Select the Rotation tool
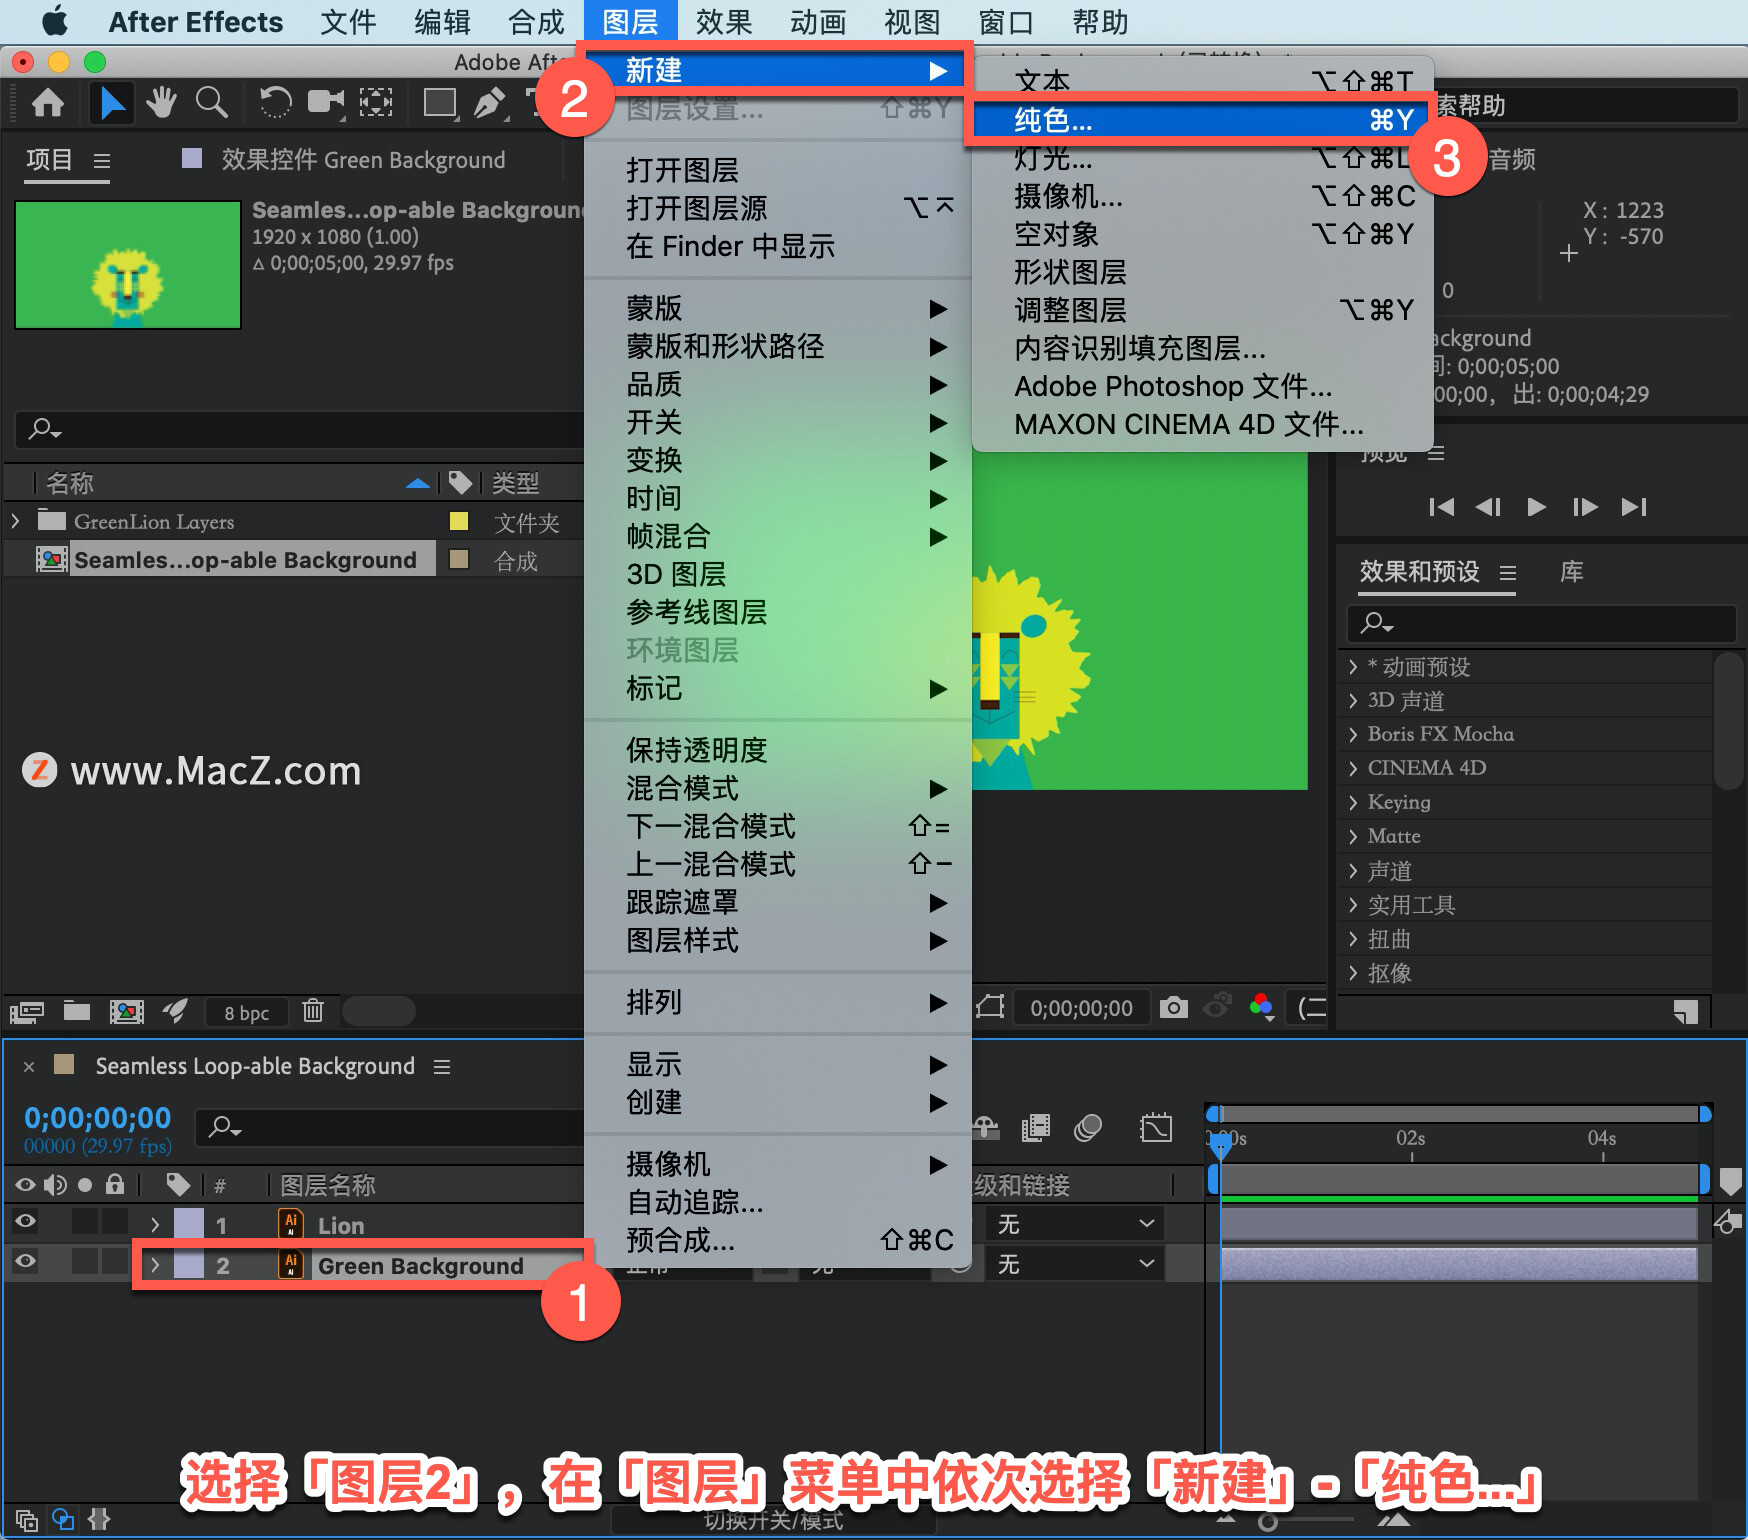This screenshot has width=1748, height=1540. pos(275,103)
